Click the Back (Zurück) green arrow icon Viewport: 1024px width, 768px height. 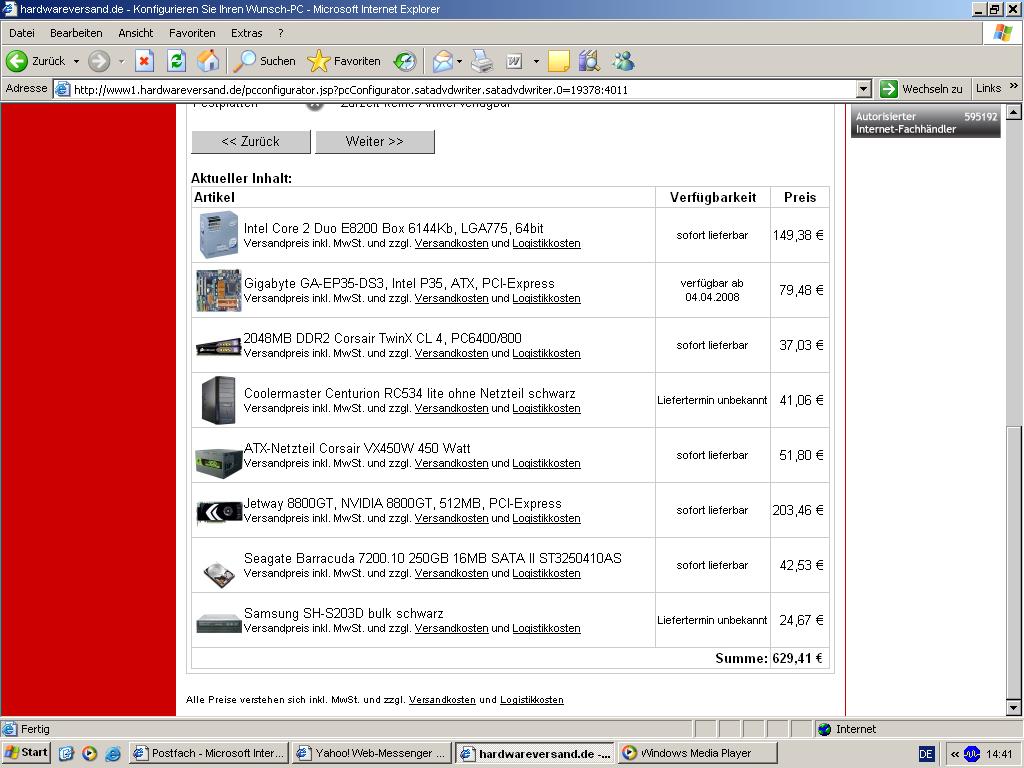pos(17,61)
